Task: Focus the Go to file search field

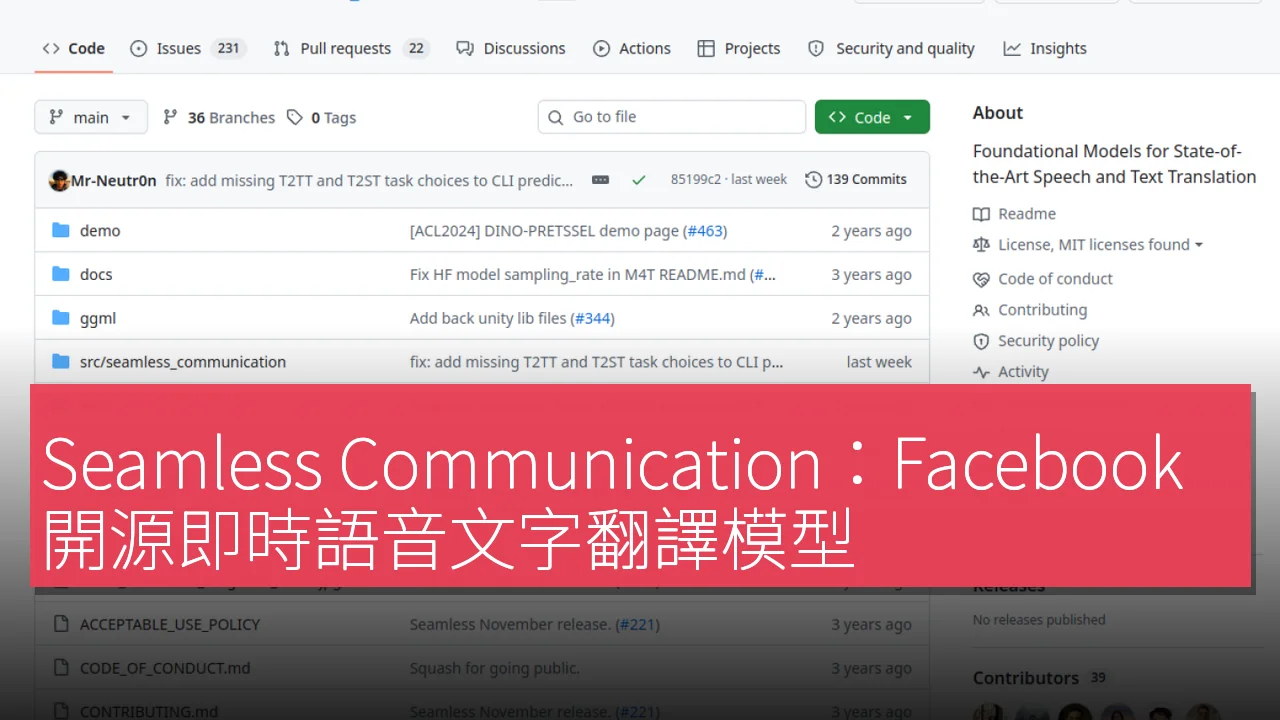Action: (x=672, y=117)
